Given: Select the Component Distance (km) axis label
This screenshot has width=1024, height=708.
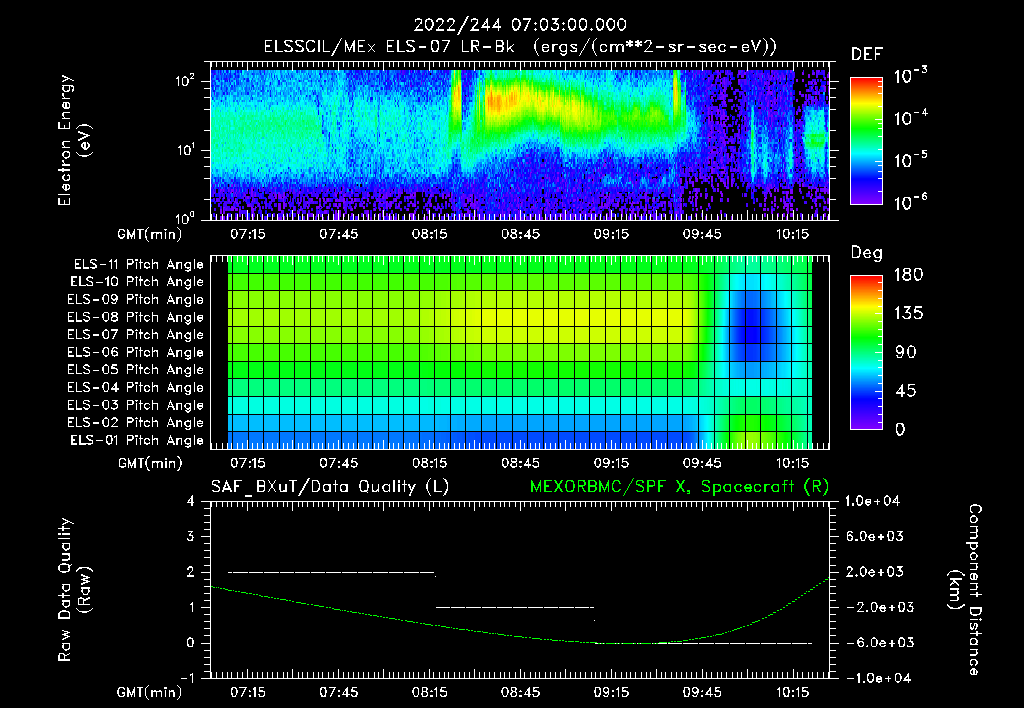Looking at the screenshot, I should (965, 590).
